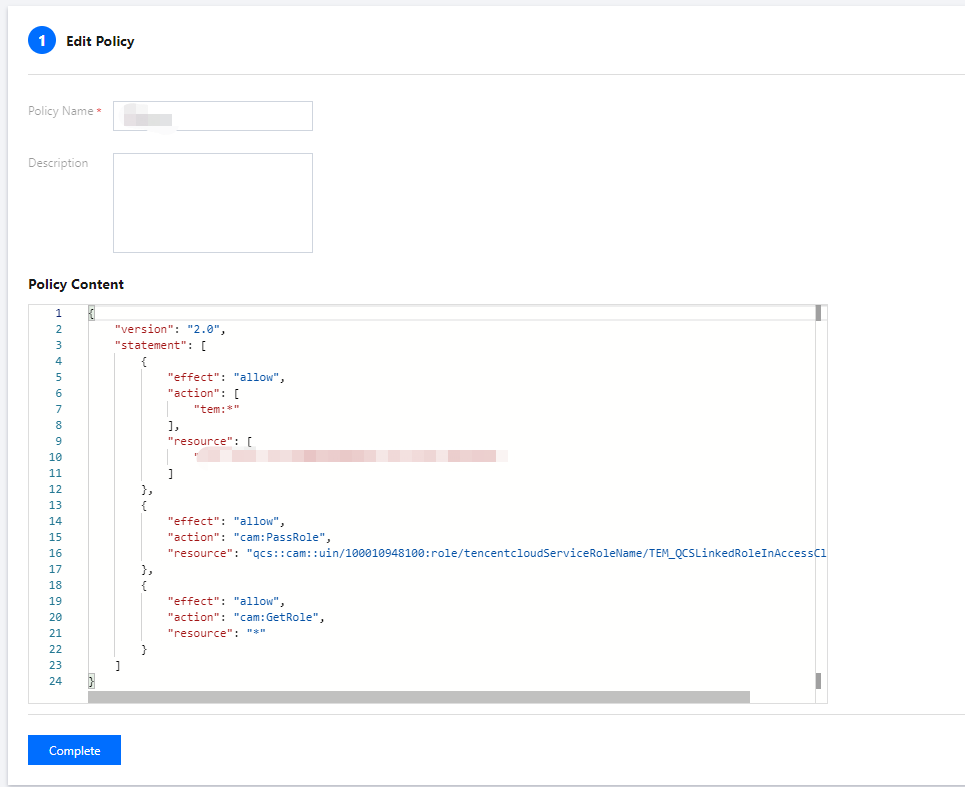Click the "version" key in the policy
The image size is (965, 787).
click(143, 329)
